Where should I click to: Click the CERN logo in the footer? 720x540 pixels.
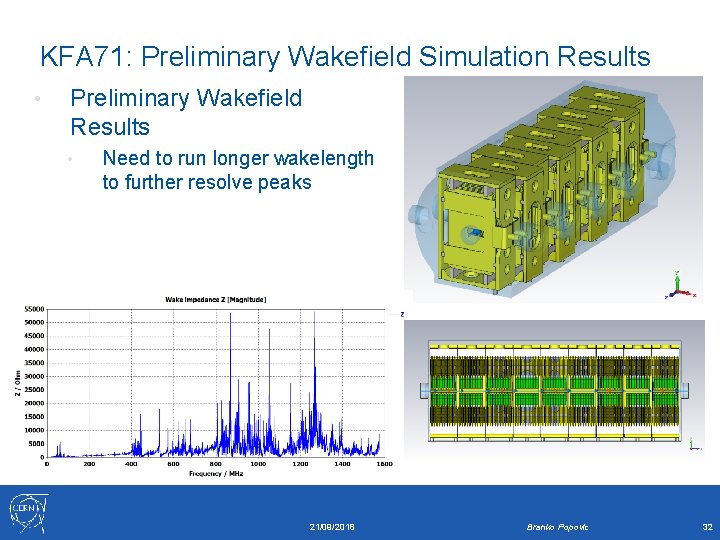pos(28,513)
